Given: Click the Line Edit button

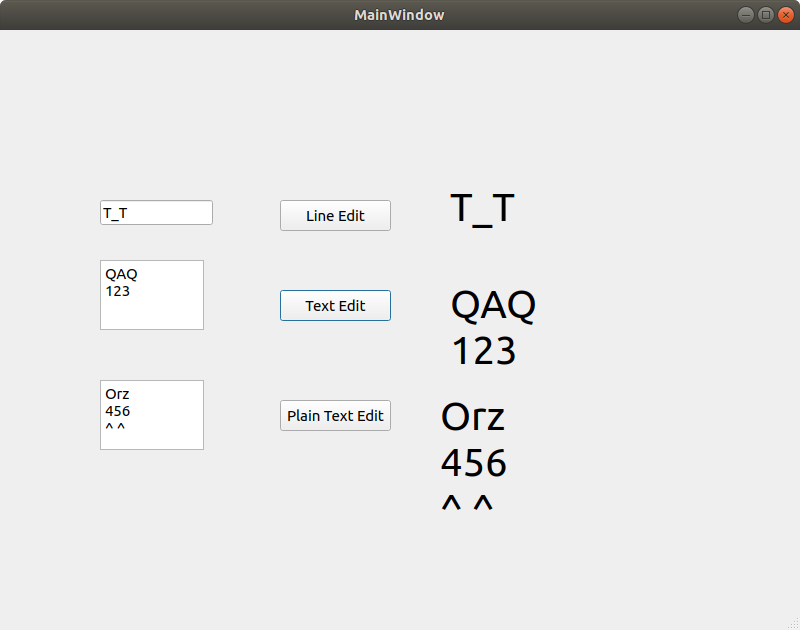Looking at the screenshot, I should pyautogui.click(x=335, y=215).
